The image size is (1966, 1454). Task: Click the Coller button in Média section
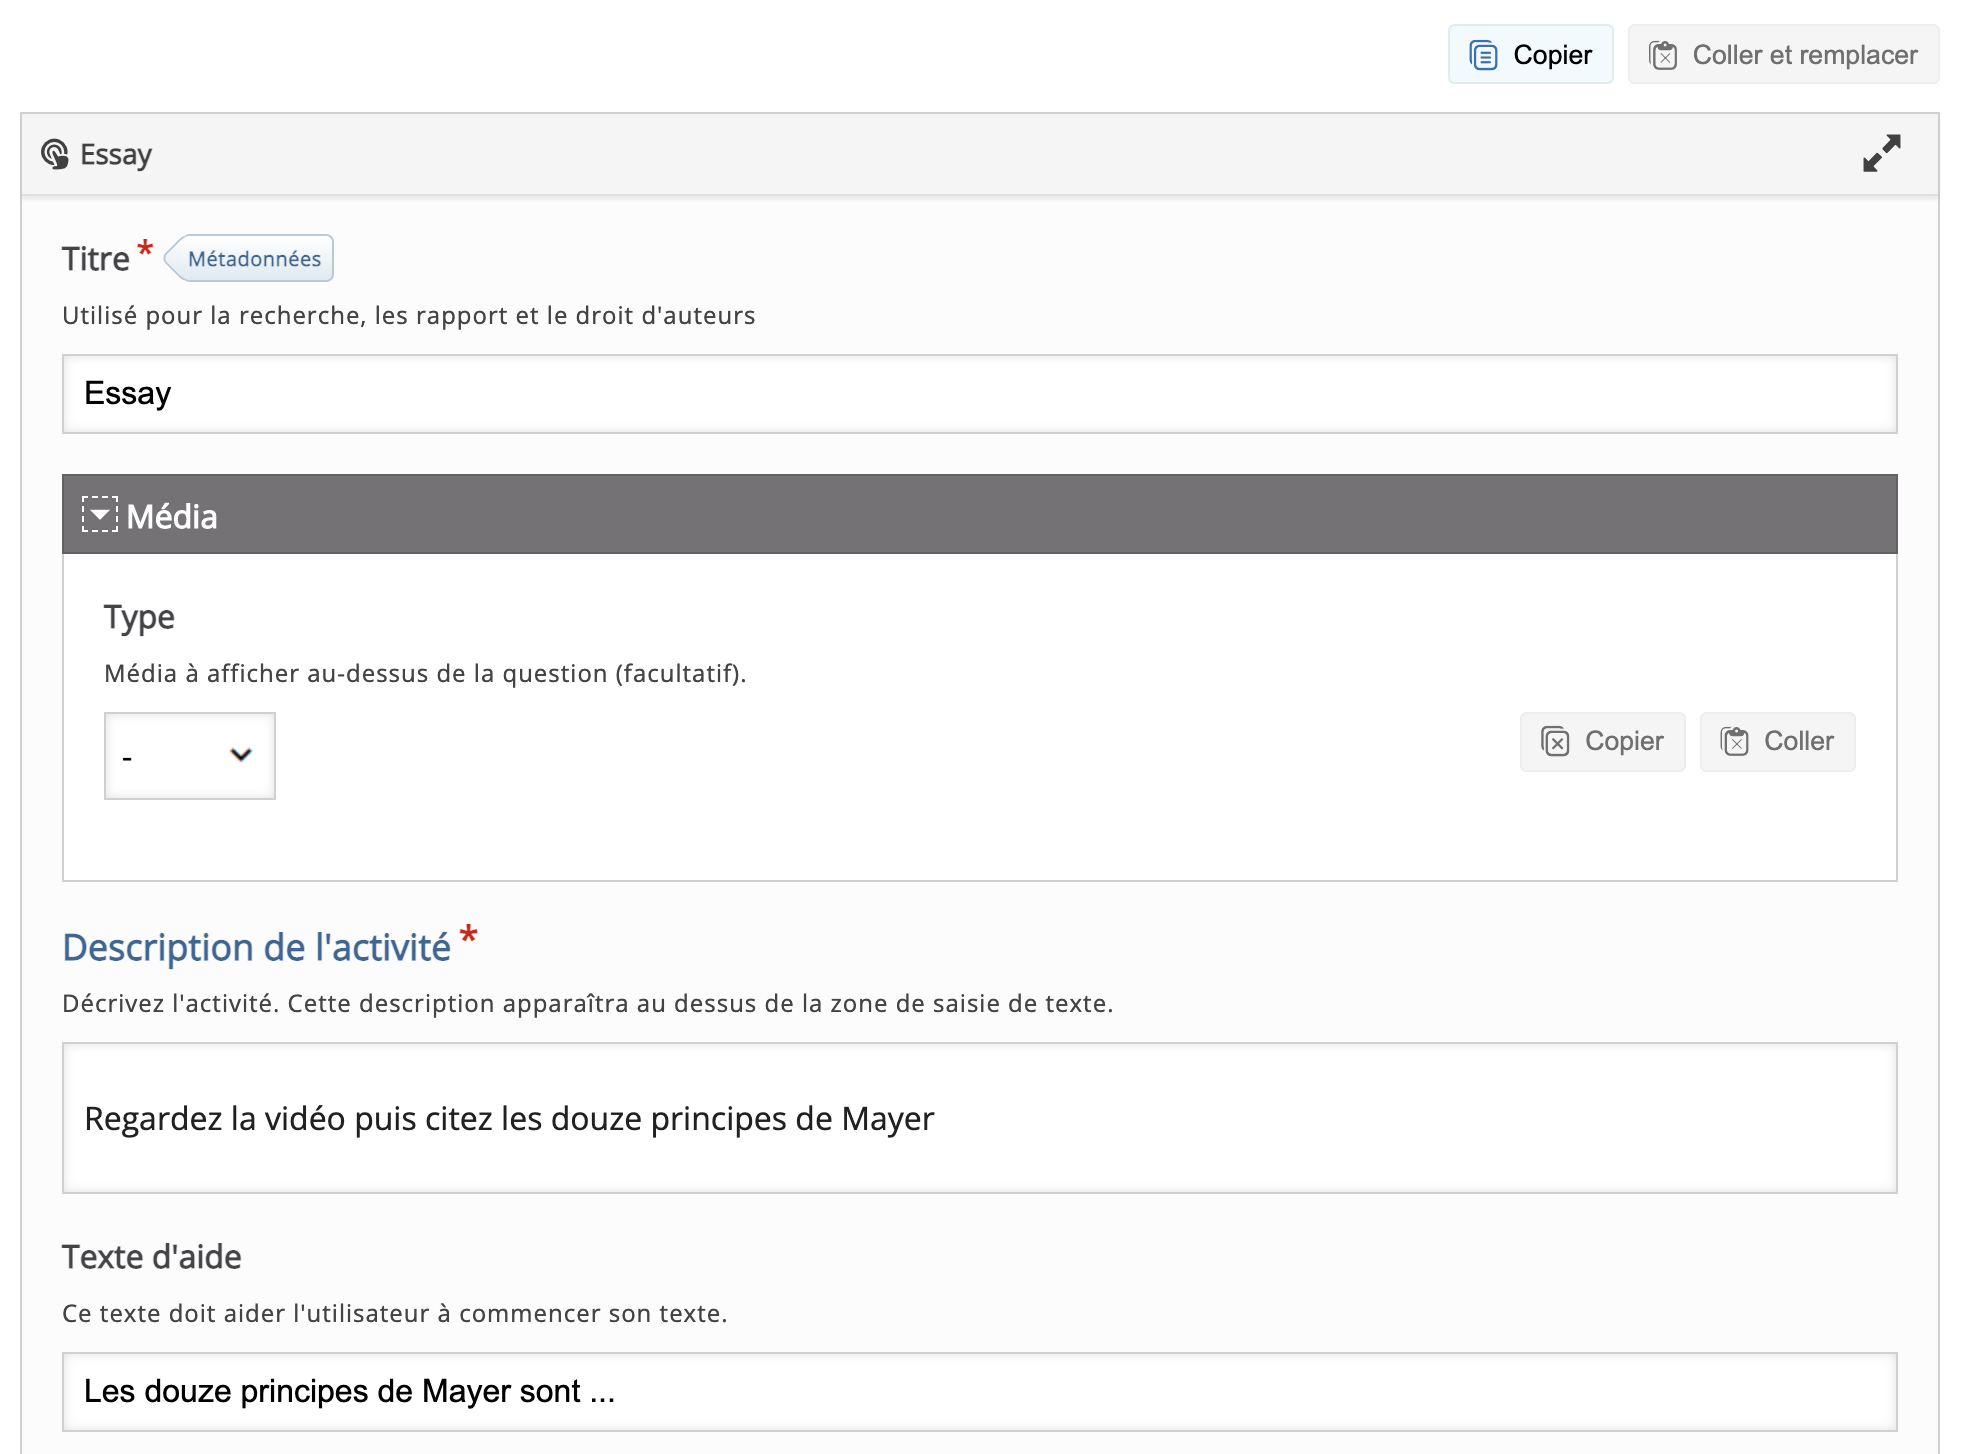(x=1777, y=742)
